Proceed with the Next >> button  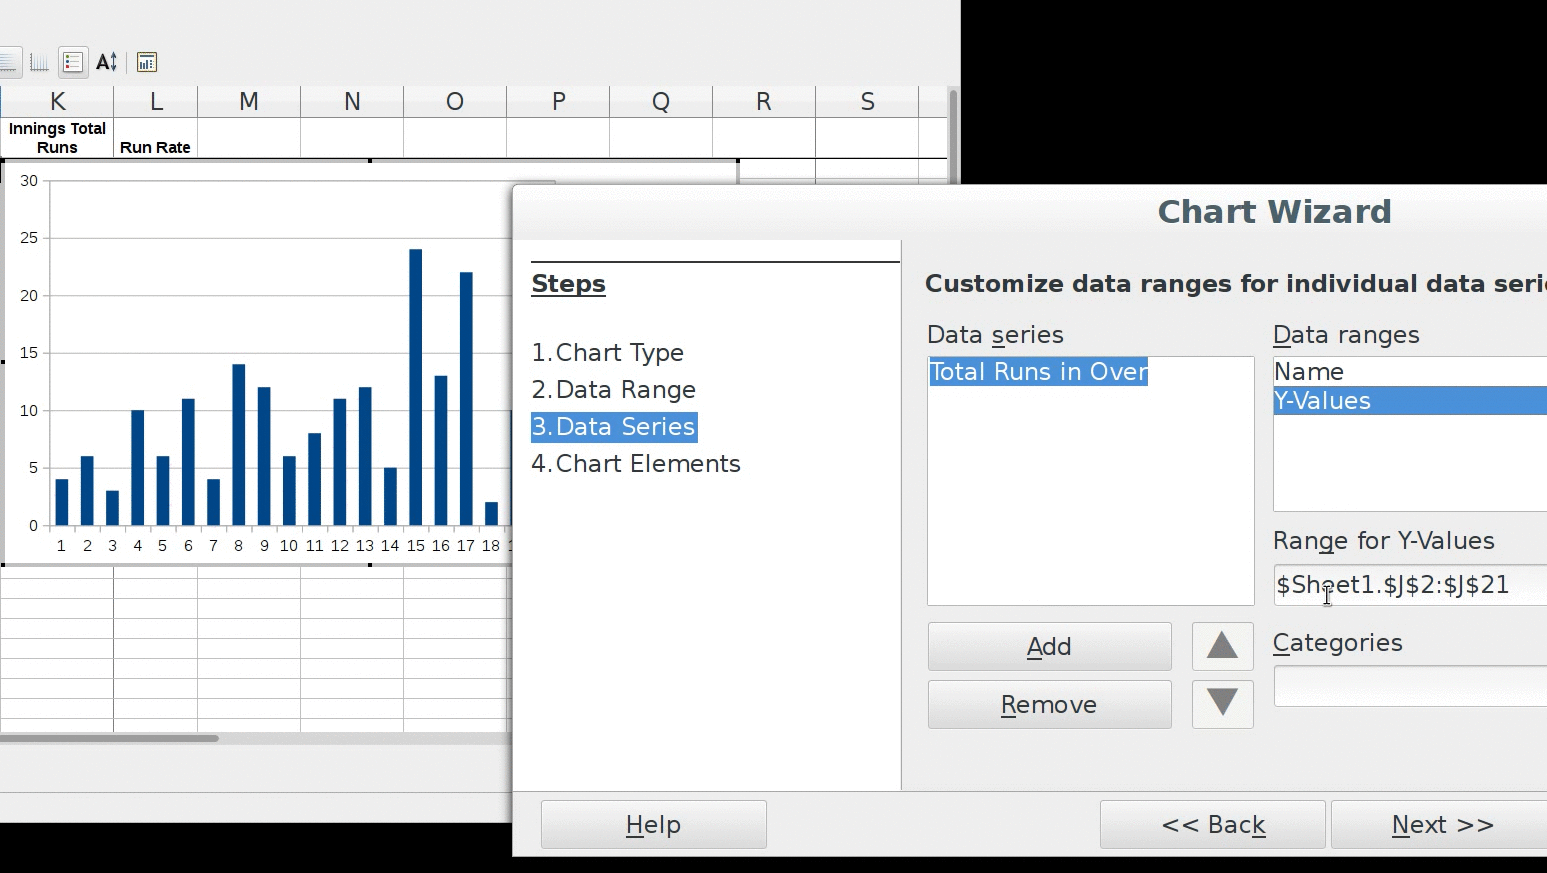[1441, 824]
